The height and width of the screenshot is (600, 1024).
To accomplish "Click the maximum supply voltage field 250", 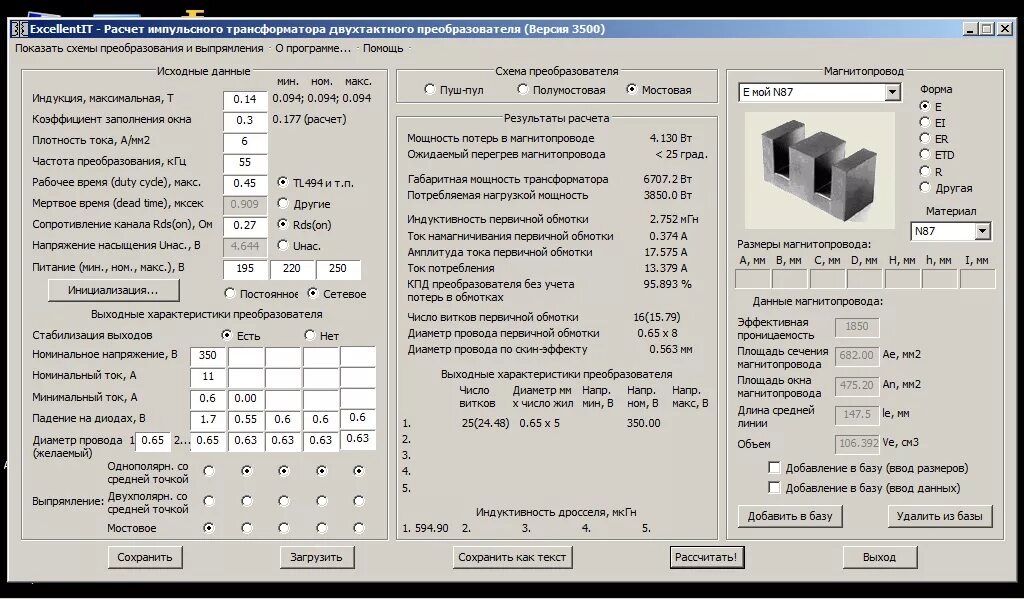I will [x=338, y=268].
